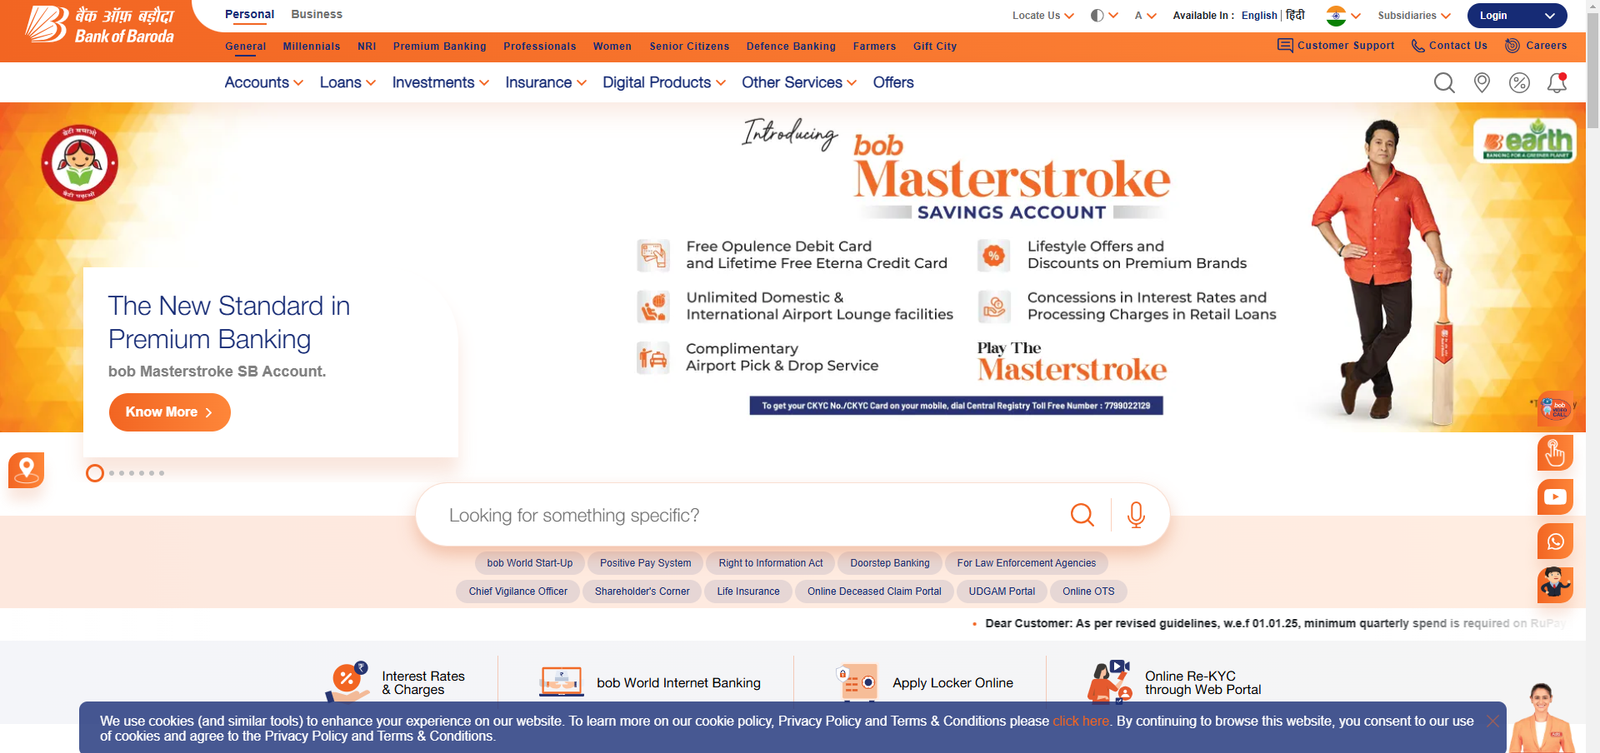Select the Defence Banking menu item
The height and width of the screenshot is (753, 1600).
tap(791, 46)
